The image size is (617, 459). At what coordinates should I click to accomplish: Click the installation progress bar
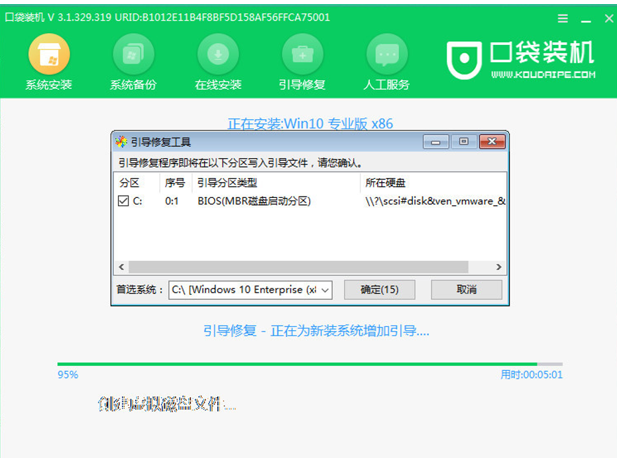pos(310,364)
